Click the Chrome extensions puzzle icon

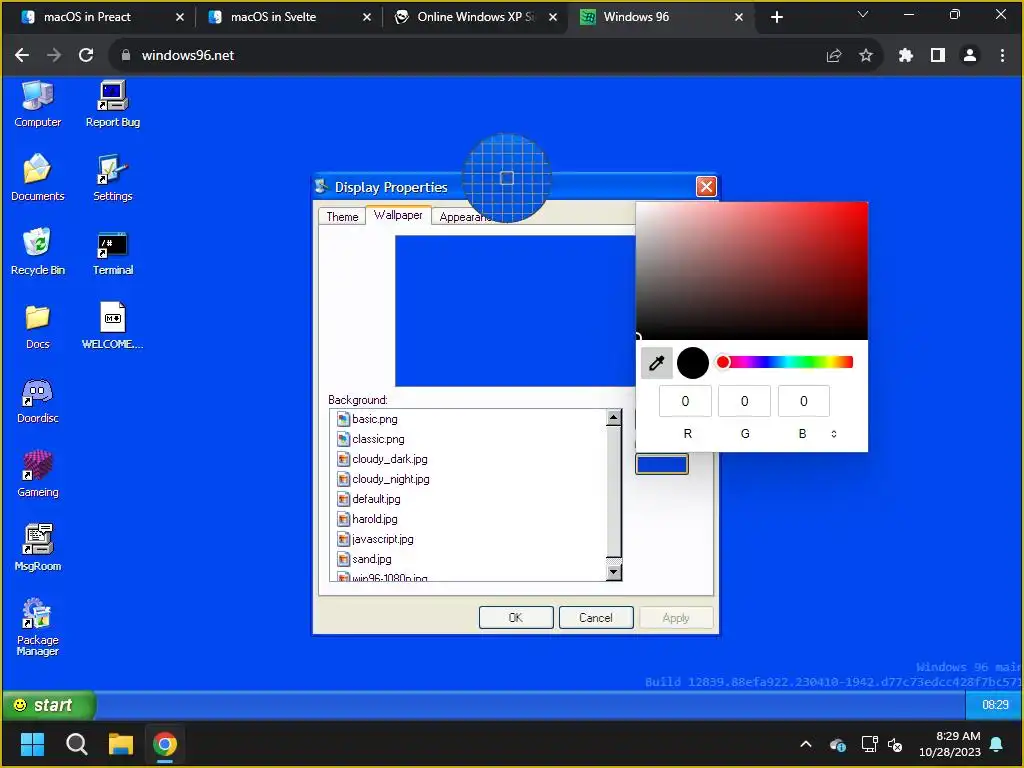[x=905, y=56]
